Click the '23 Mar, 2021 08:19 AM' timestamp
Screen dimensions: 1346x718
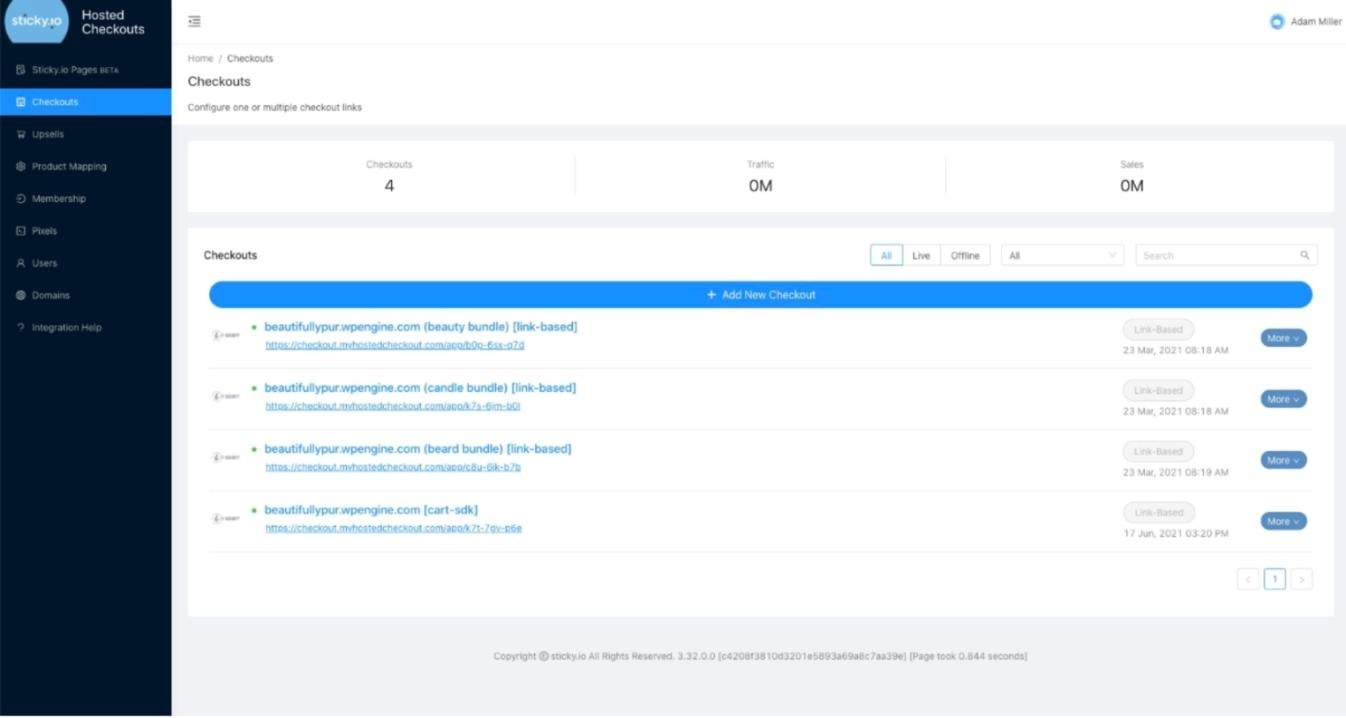point(1176,473)
